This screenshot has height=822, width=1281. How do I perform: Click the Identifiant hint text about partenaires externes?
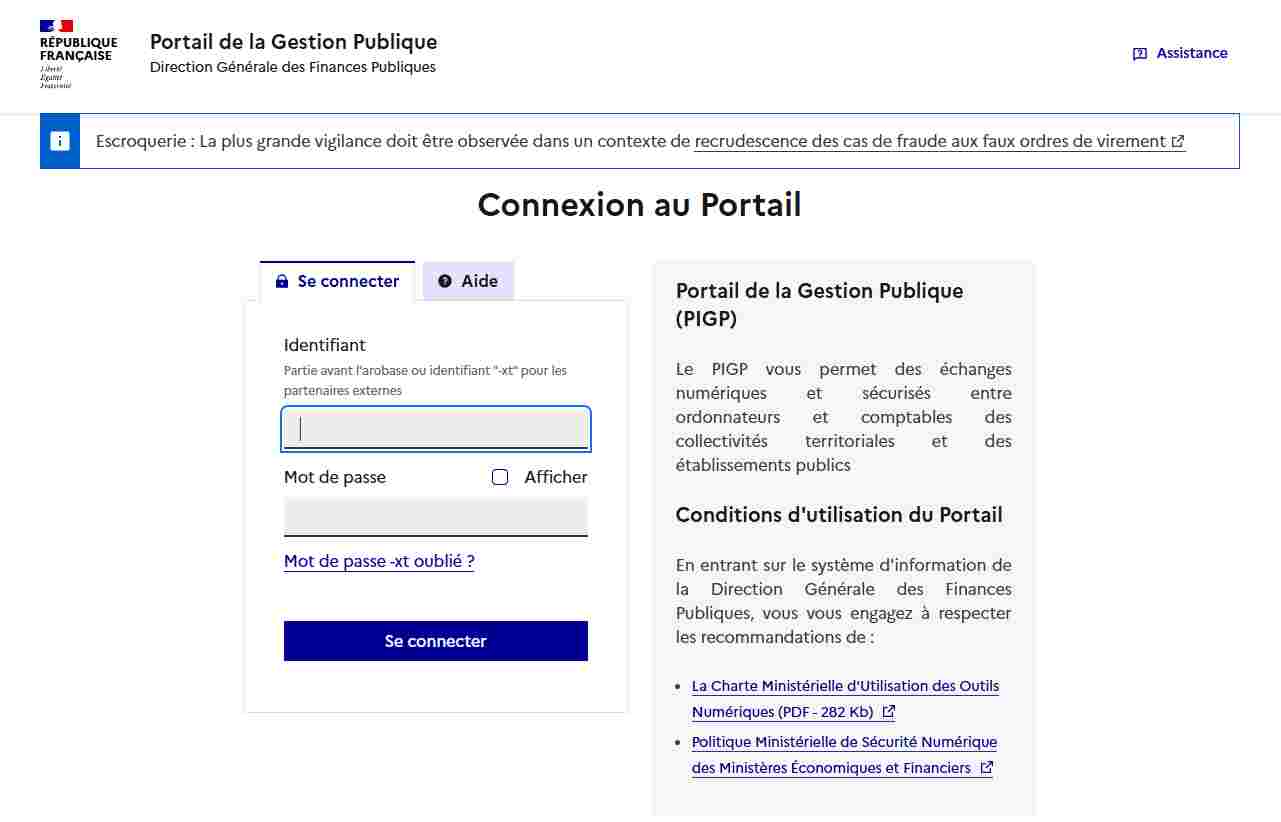click(425, 381)
